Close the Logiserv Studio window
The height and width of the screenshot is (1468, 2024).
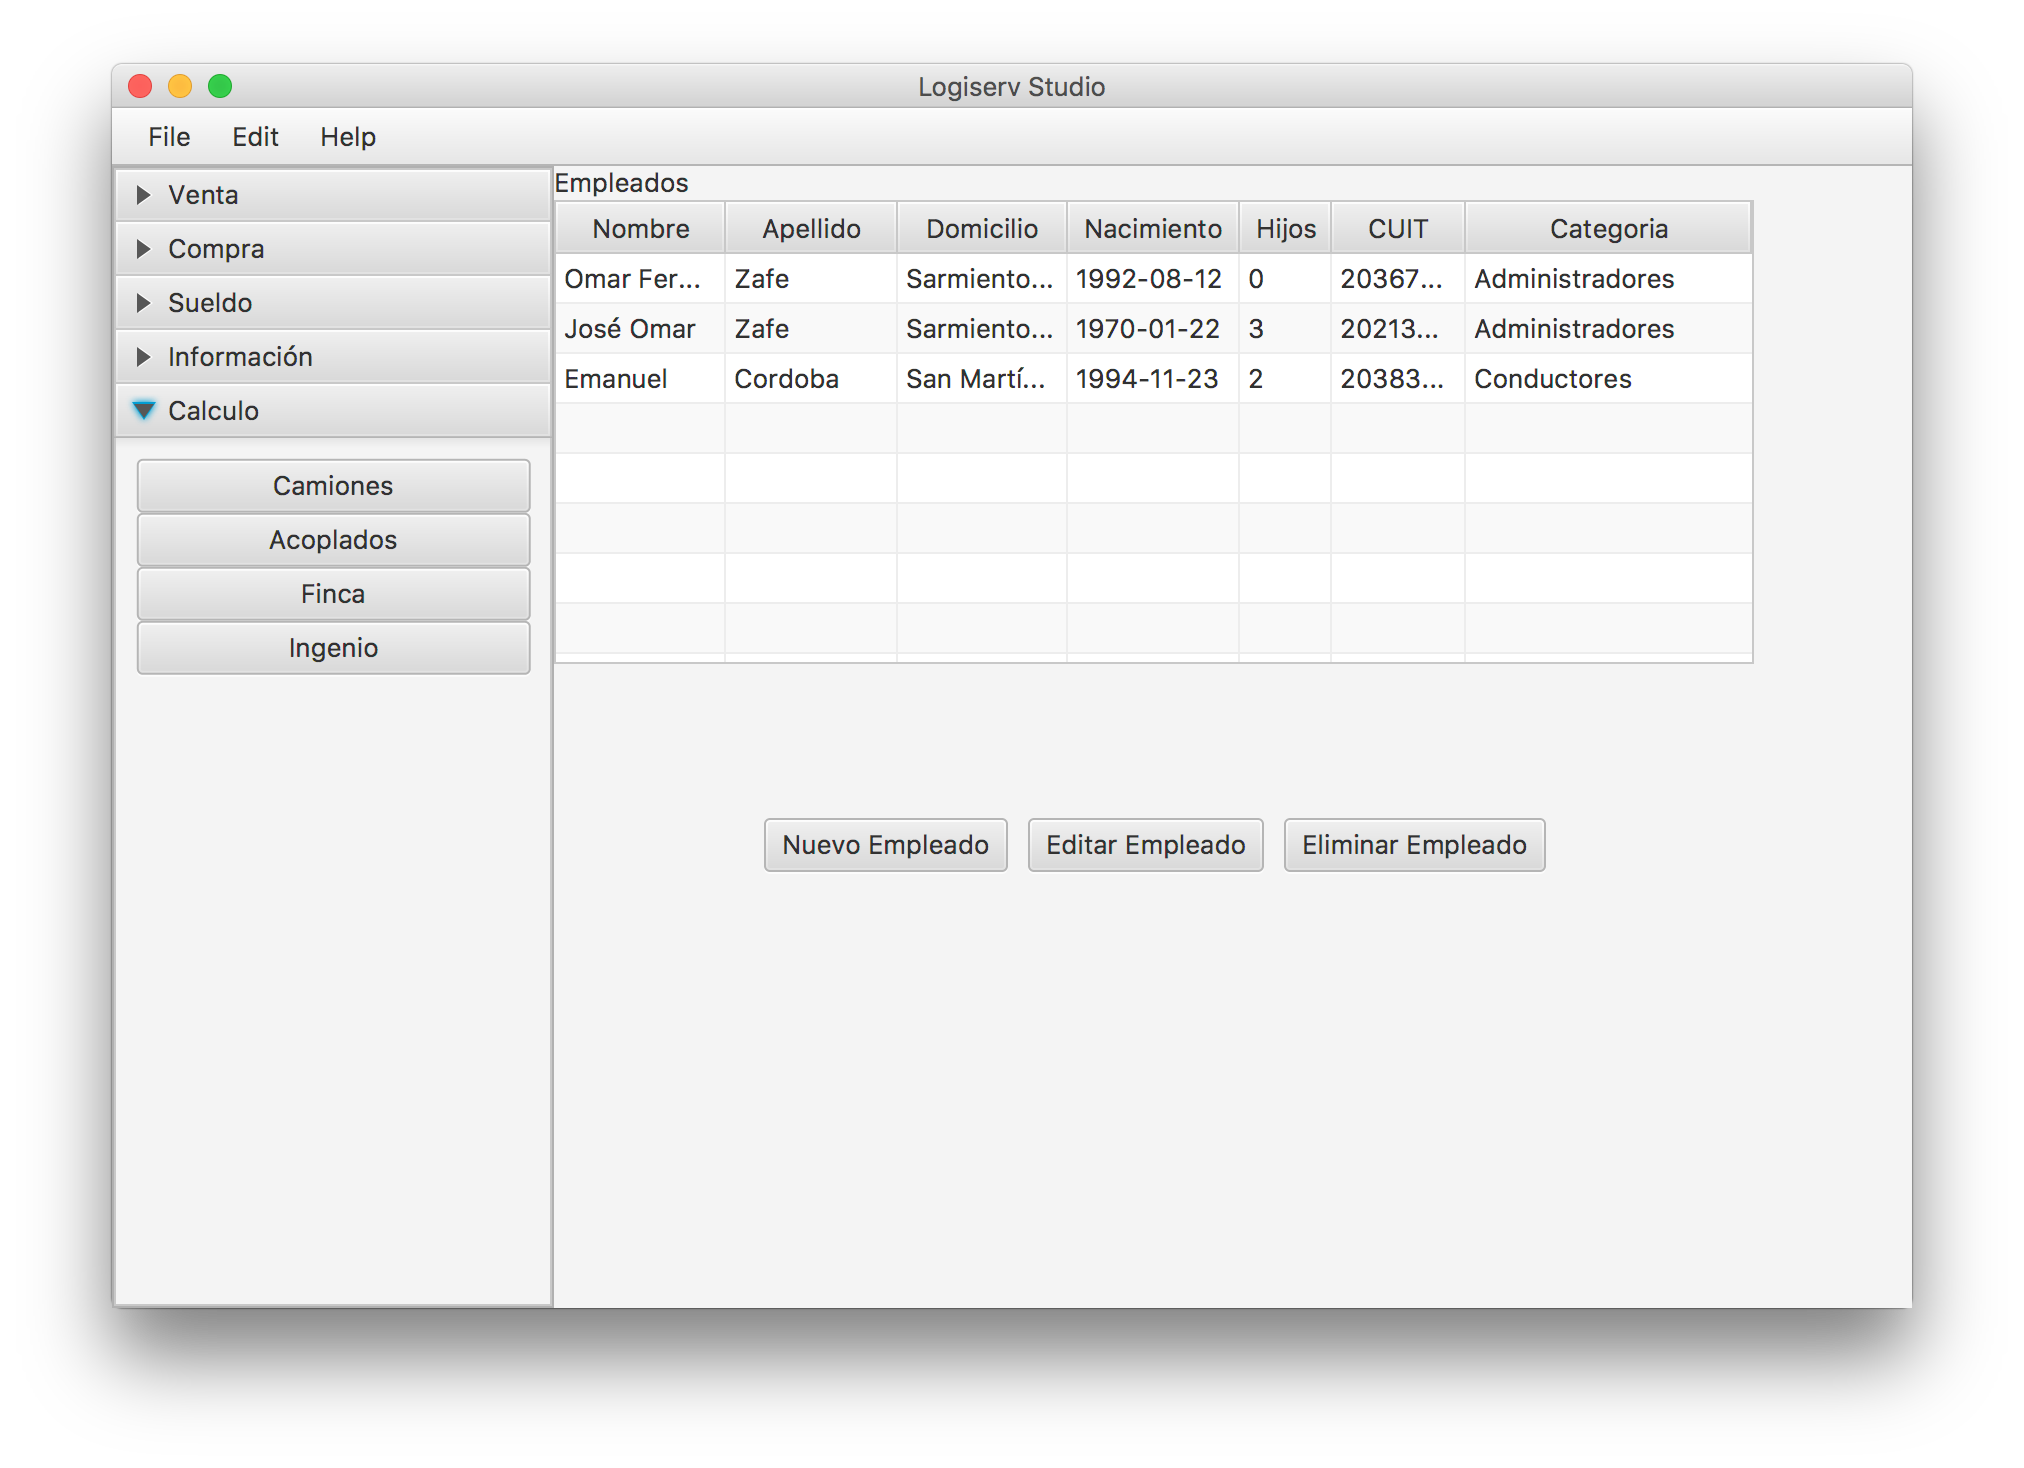pyautogui.click(x=140, y=87)
